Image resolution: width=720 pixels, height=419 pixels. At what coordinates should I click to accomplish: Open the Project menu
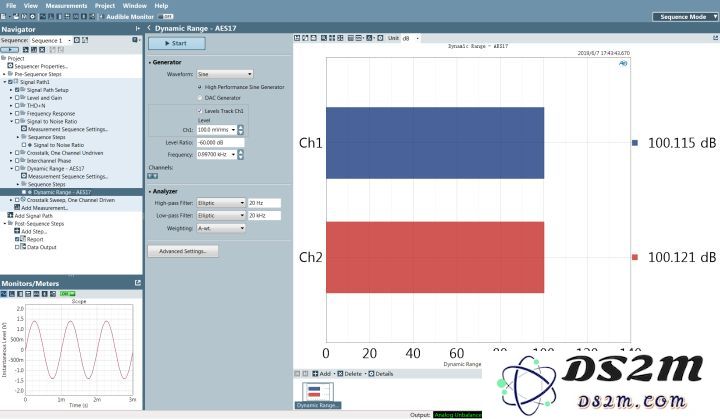[105, 6]
